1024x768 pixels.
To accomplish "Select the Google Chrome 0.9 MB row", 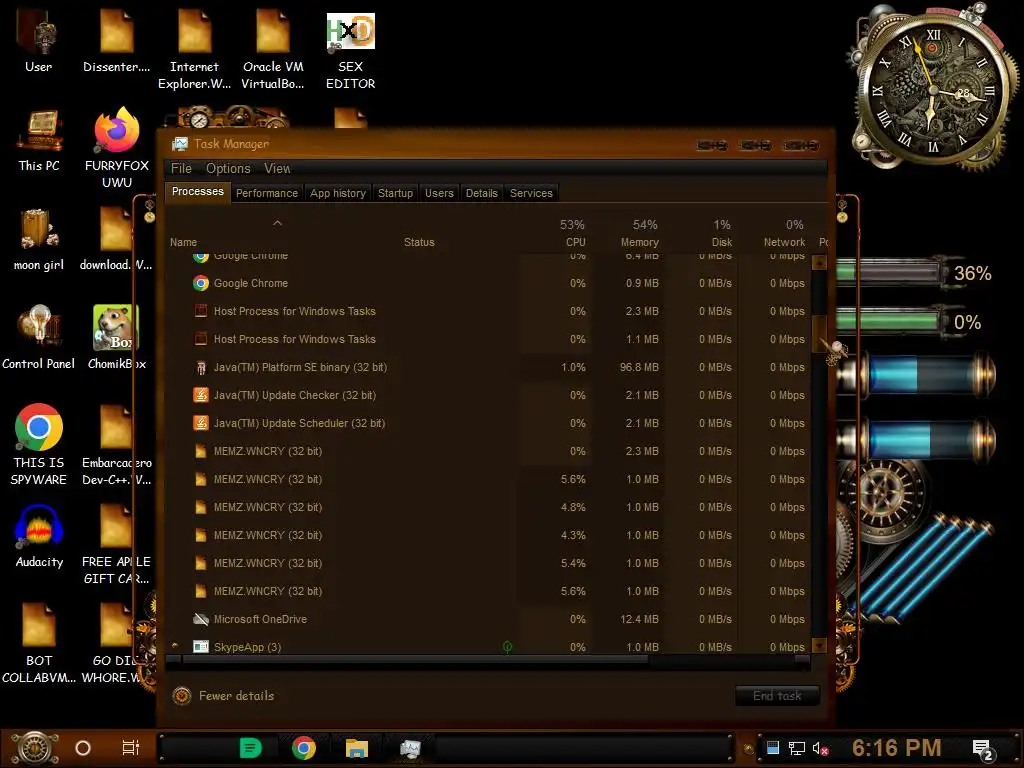I will [x=487, y=283].
